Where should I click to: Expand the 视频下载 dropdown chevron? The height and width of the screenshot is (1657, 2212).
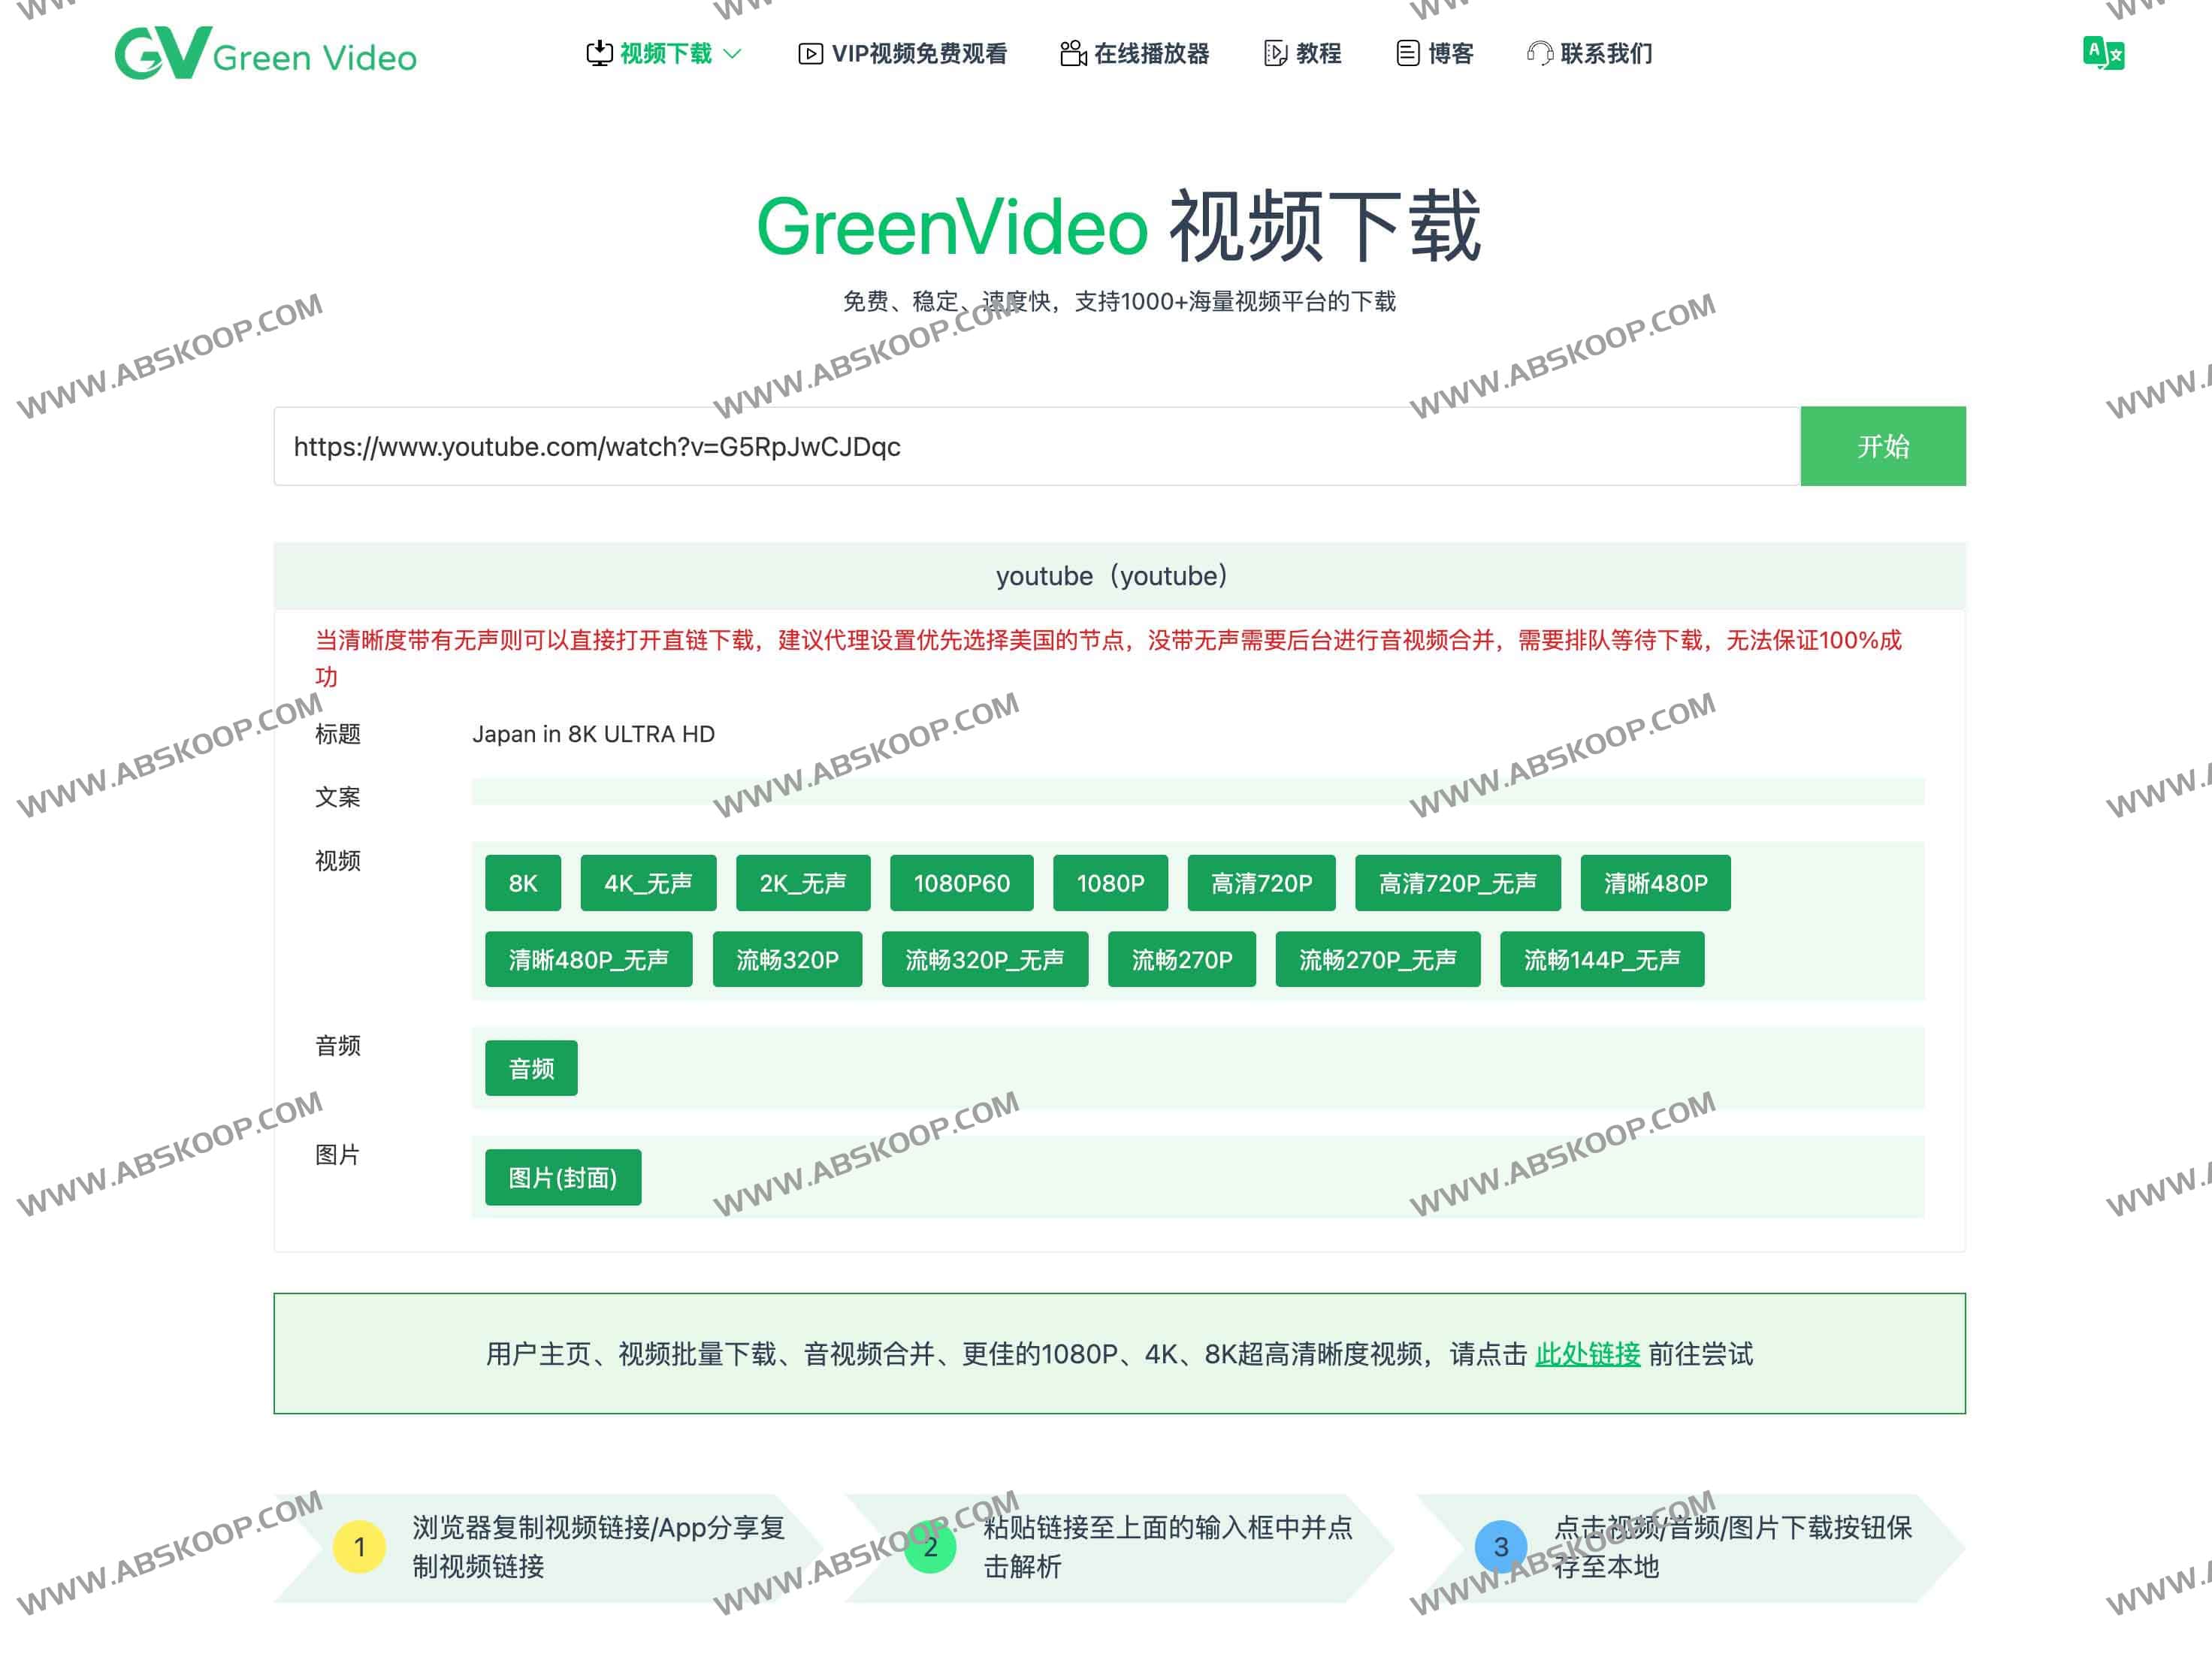pyautogui.click(x=733, y=54)
